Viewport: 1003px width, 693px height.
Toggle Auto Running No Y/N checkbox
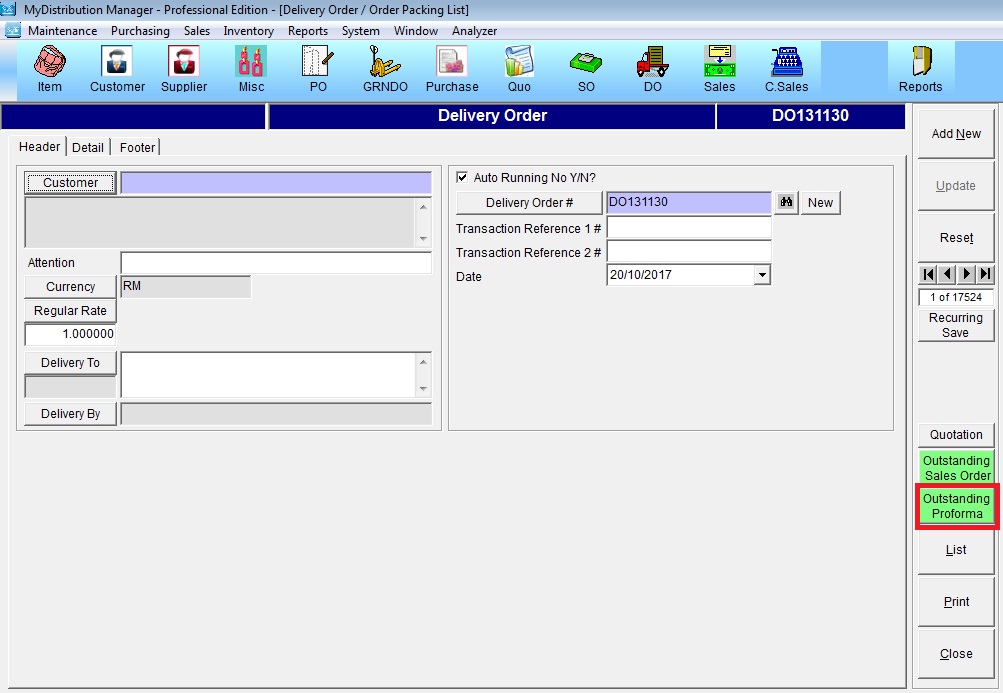[462, 178]
